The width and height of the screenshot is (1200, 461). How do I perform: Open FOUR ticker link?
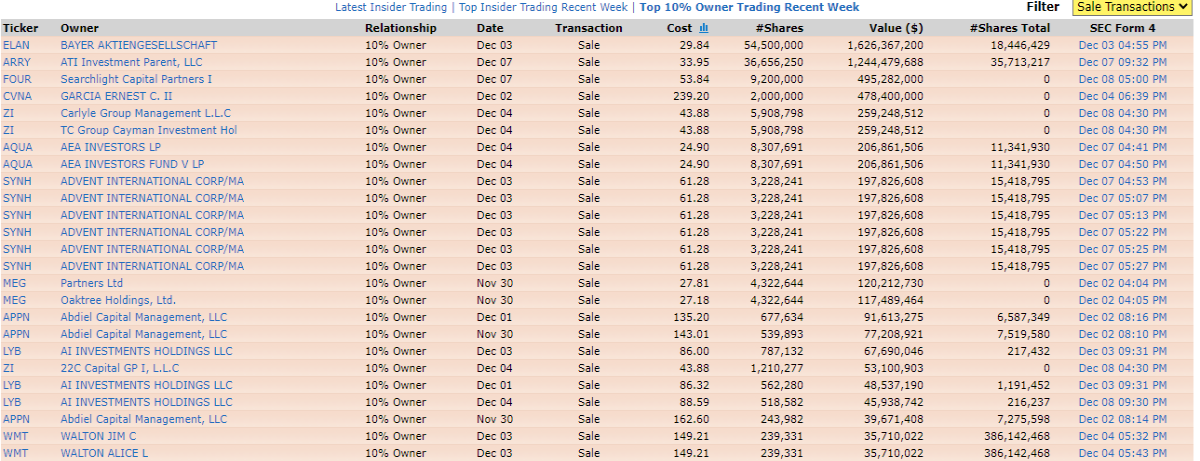pyautogui.click(x=17, y=79)
